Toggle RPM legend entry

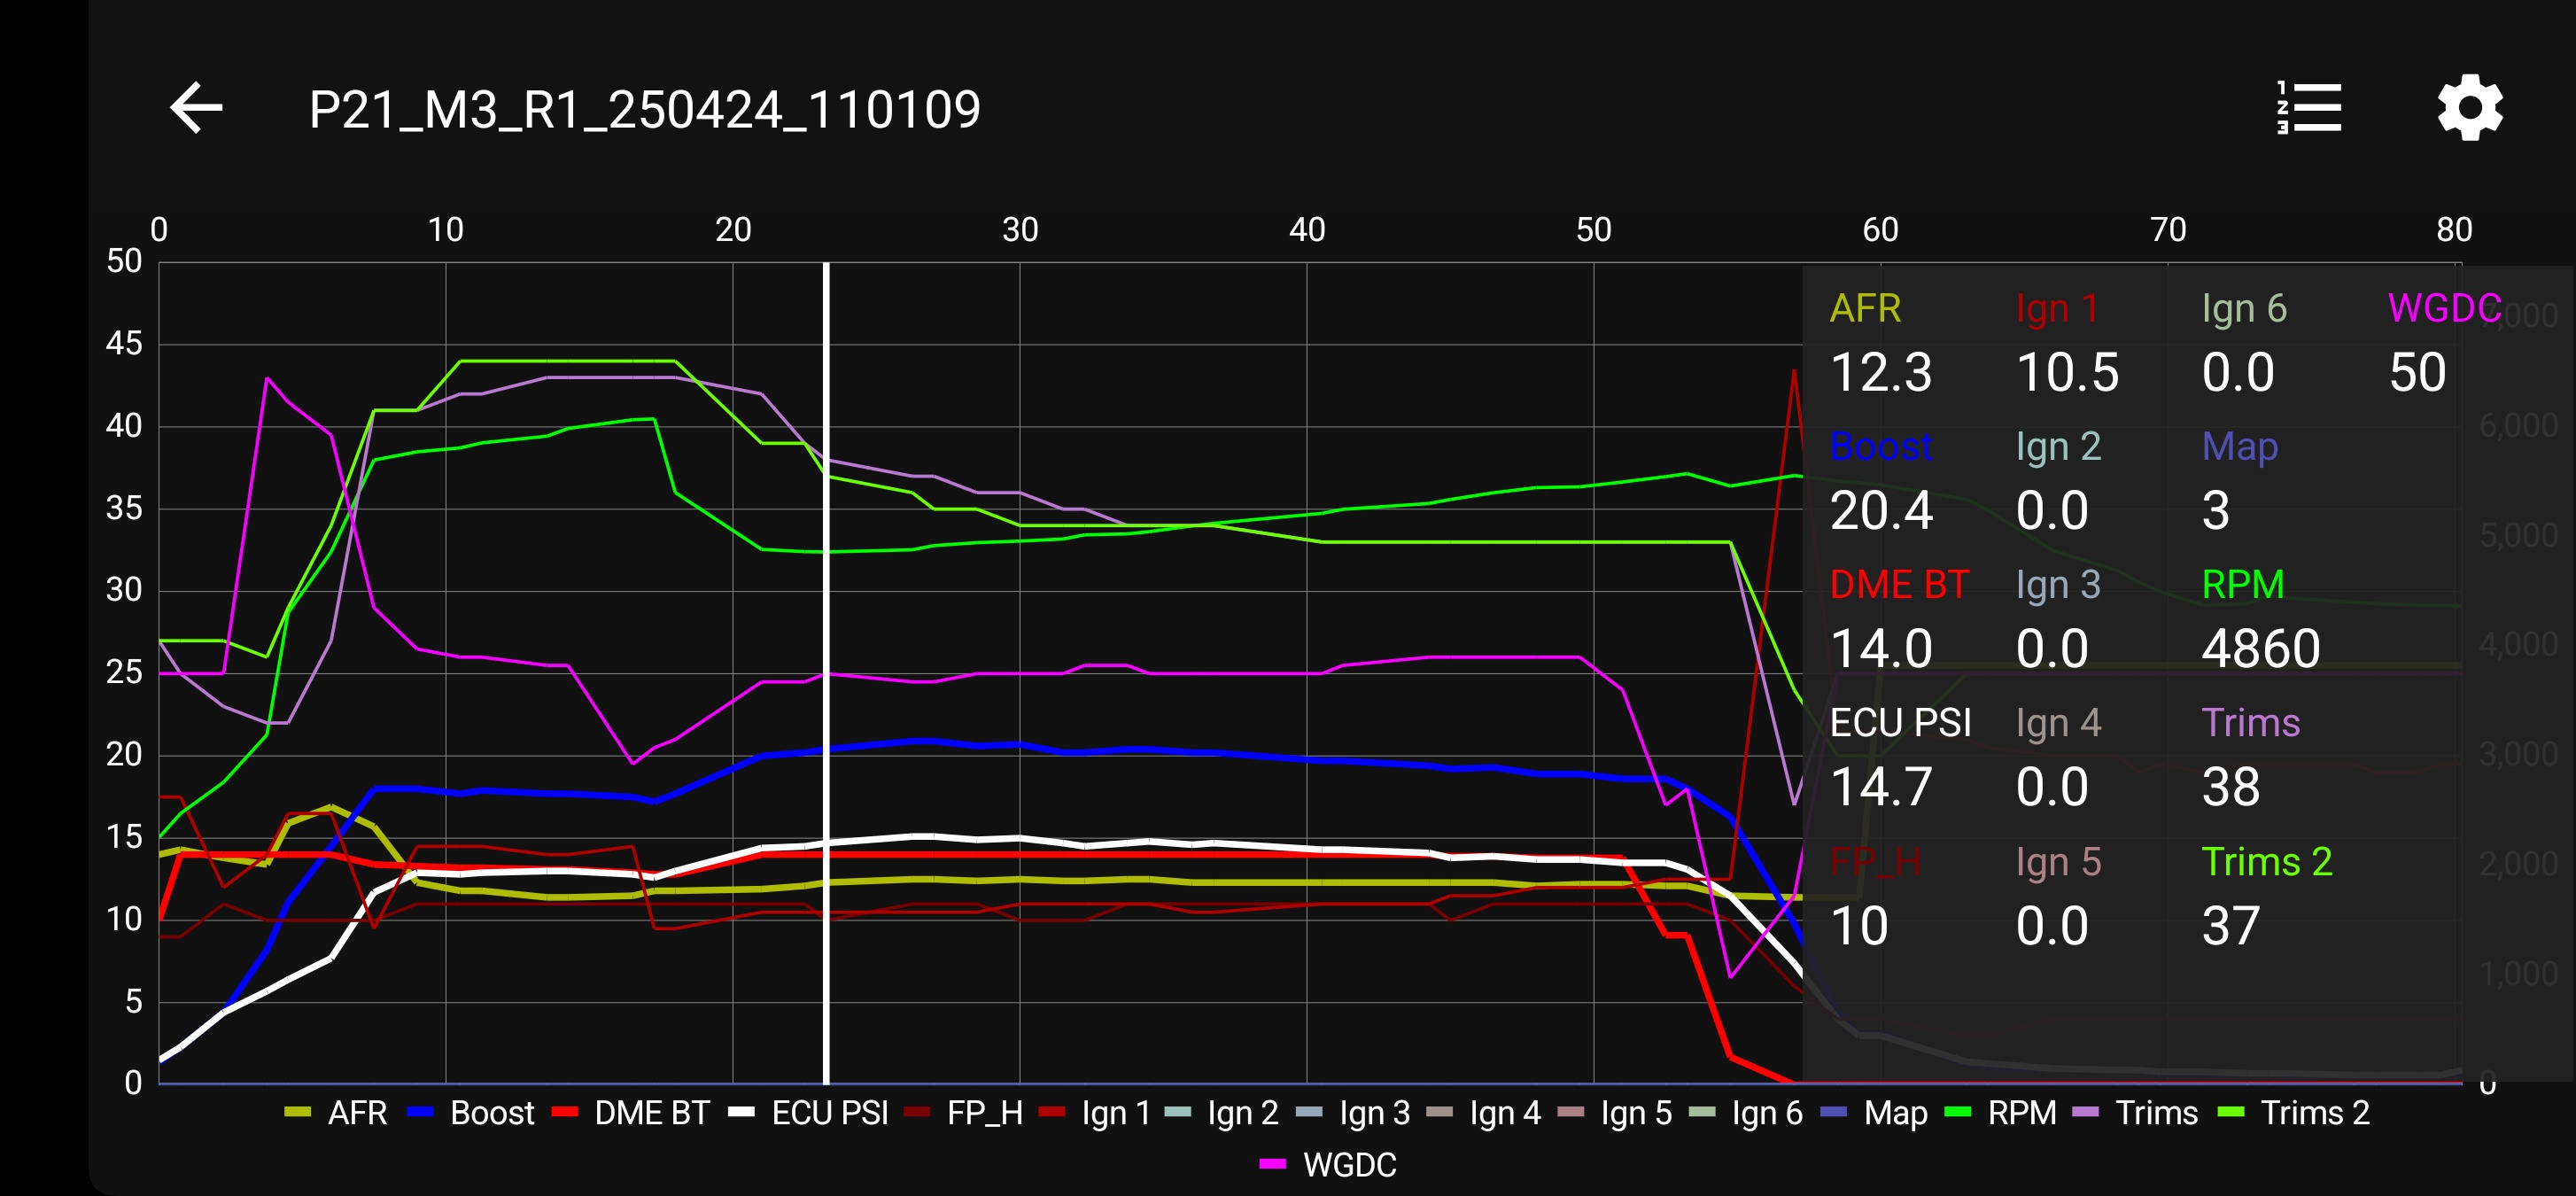tap(2000, 1112)
